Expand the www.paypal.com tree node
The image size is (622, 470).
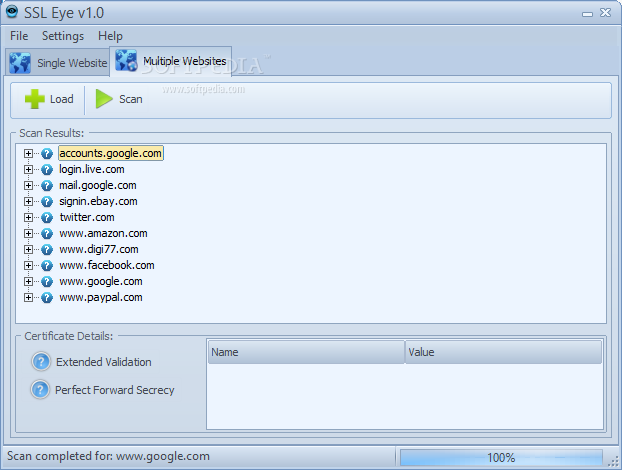pyautogui.click(x=28, y=297)
